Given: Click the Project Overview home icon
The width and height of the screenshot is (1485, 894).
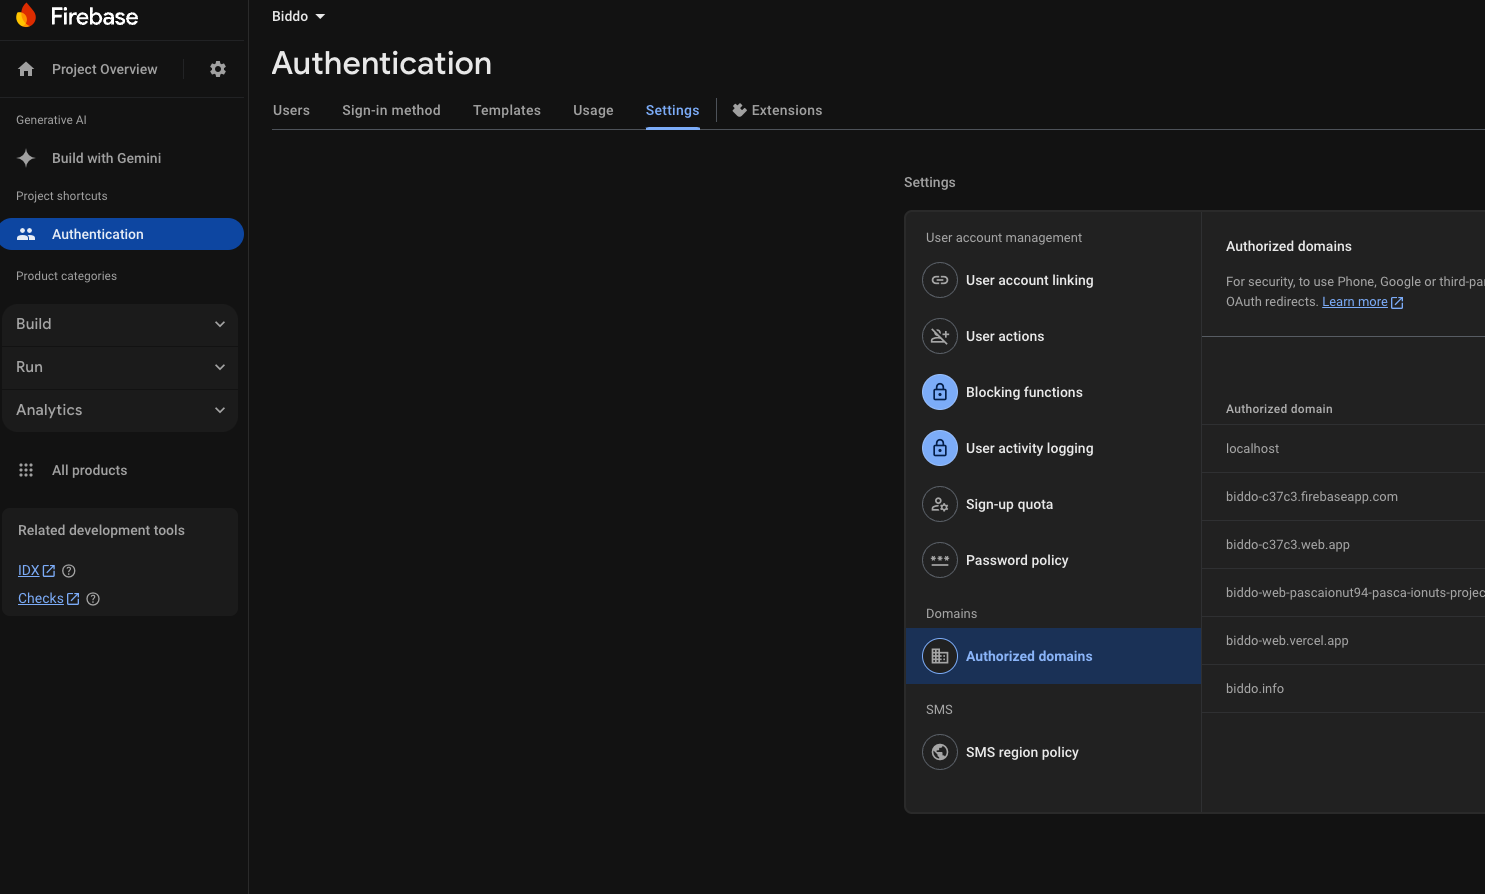Looking at the screenshot, I should 26,69.
